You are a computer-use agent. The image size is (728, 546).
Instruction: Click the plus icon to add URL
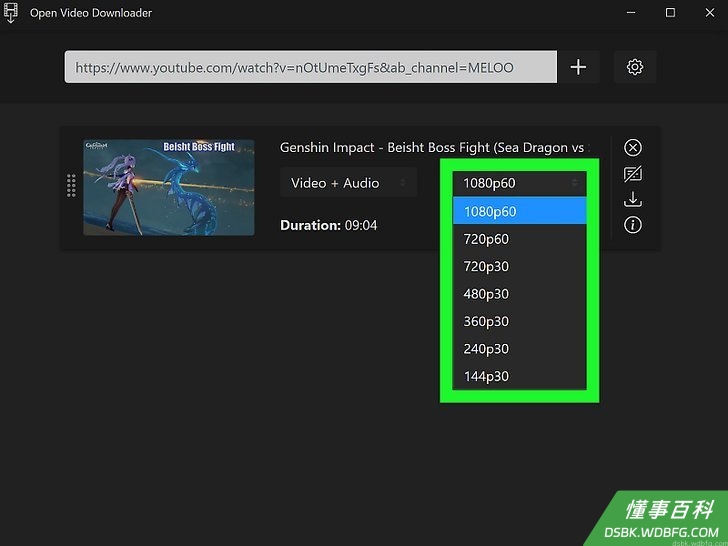(x=578, y=67)
